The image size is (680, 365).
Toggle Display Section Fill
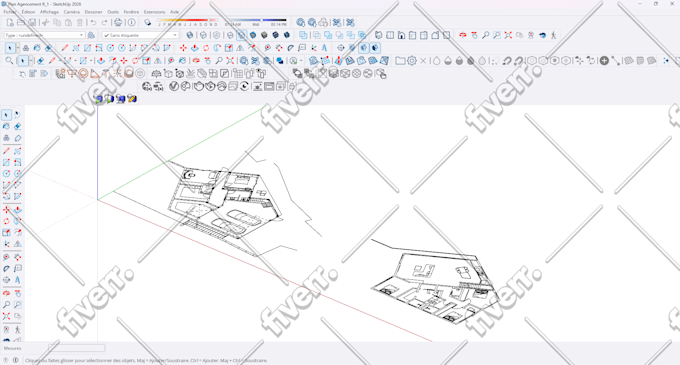(375, 48)
